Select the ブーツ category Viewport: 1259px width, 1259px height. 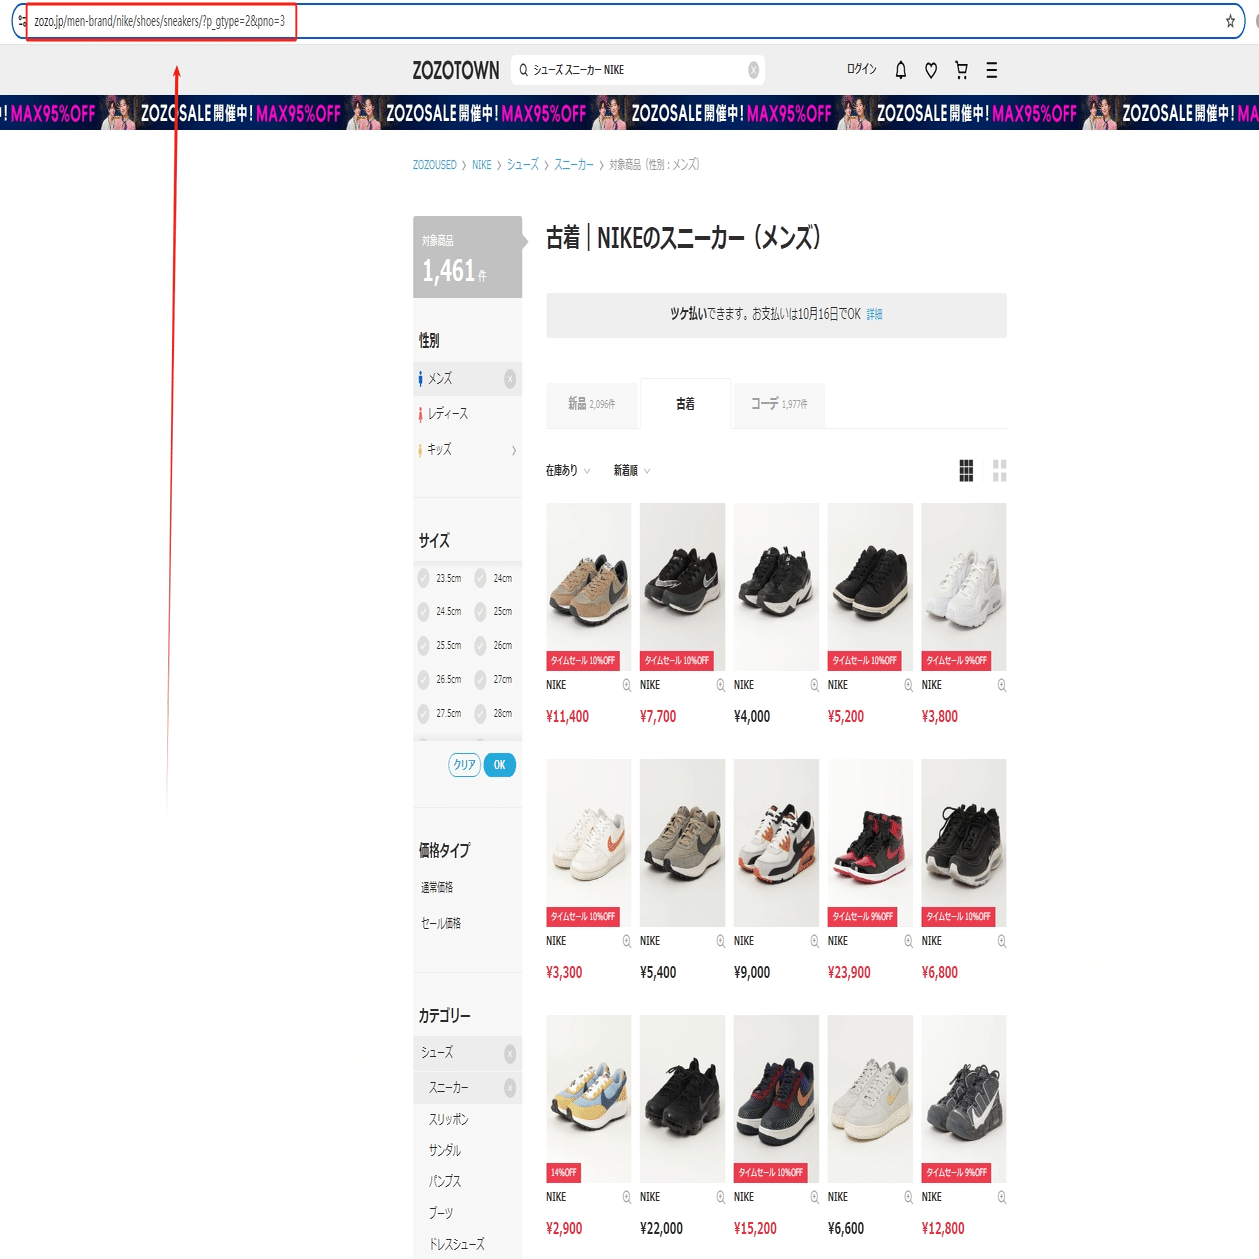441,1213
